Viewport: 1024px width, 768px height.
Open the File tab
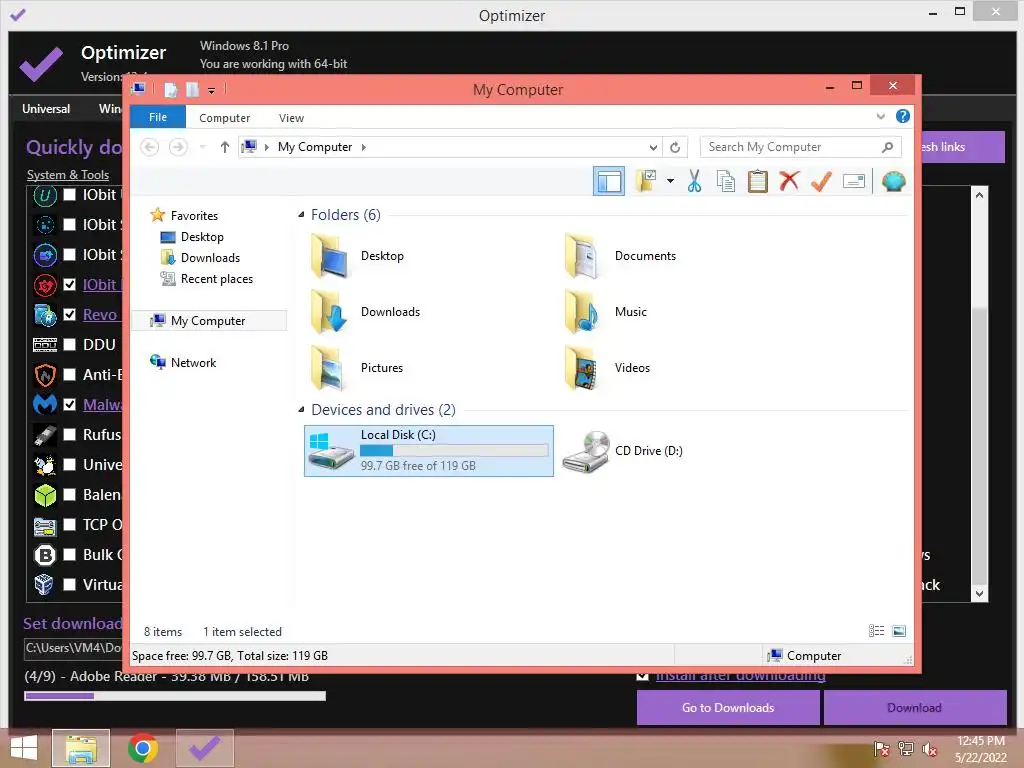(158, 117)
